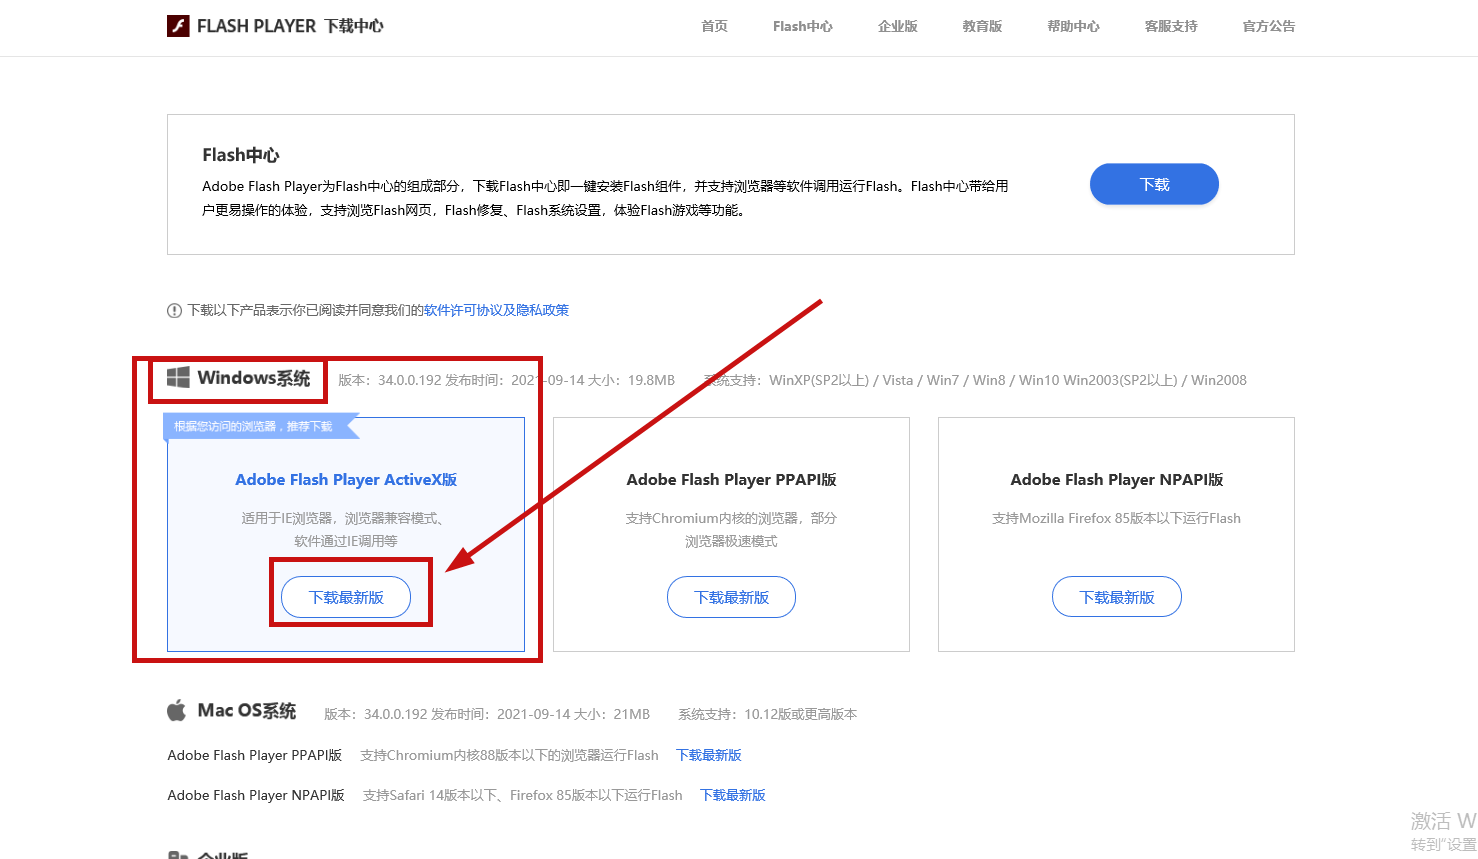
Task: Open 官方公告 in the navigation bar
Action: tap(1268, 26)
